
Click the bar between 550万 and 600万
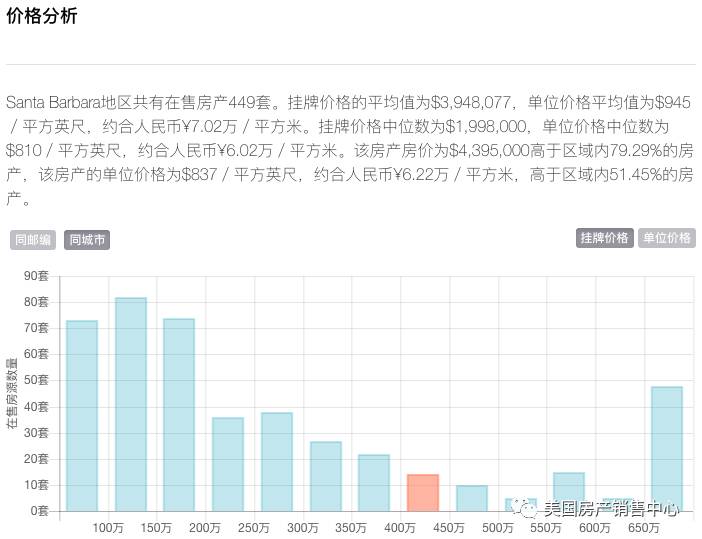click(x=569, y=492)
